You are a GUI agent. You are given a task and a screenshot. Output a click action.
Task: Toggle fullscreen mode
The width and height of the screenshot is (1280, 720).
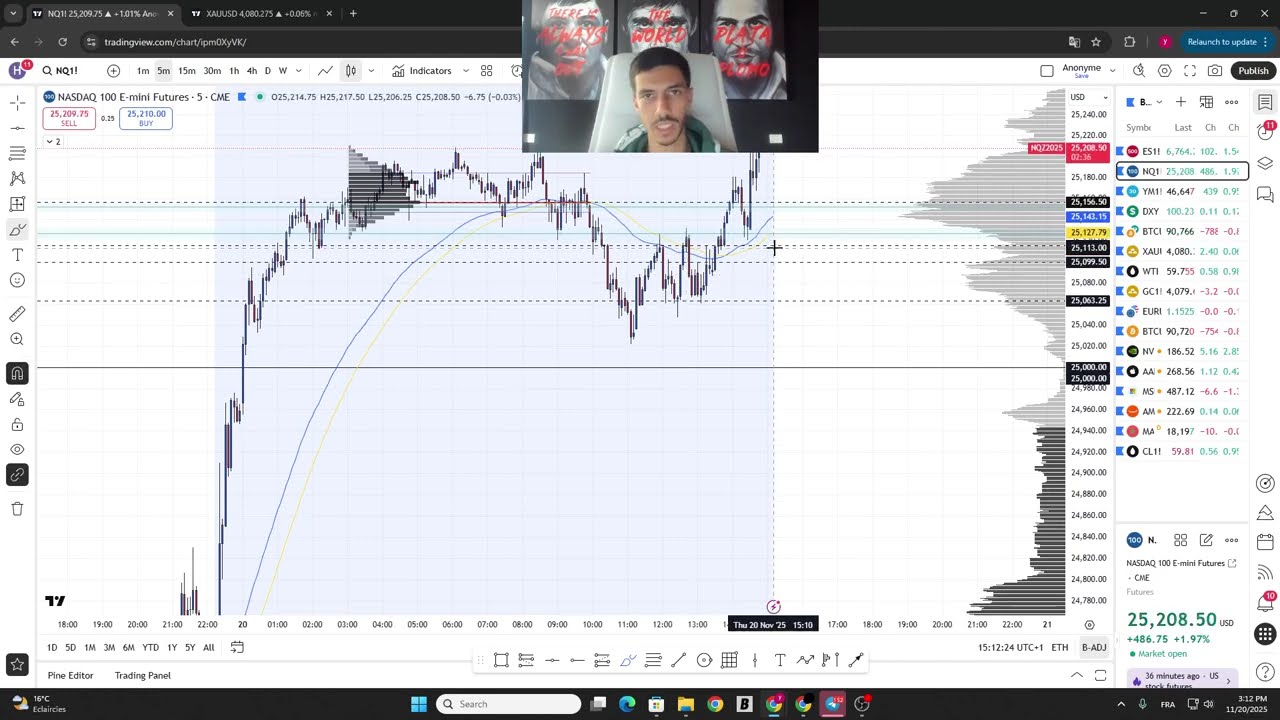(x=1190, y=71)
